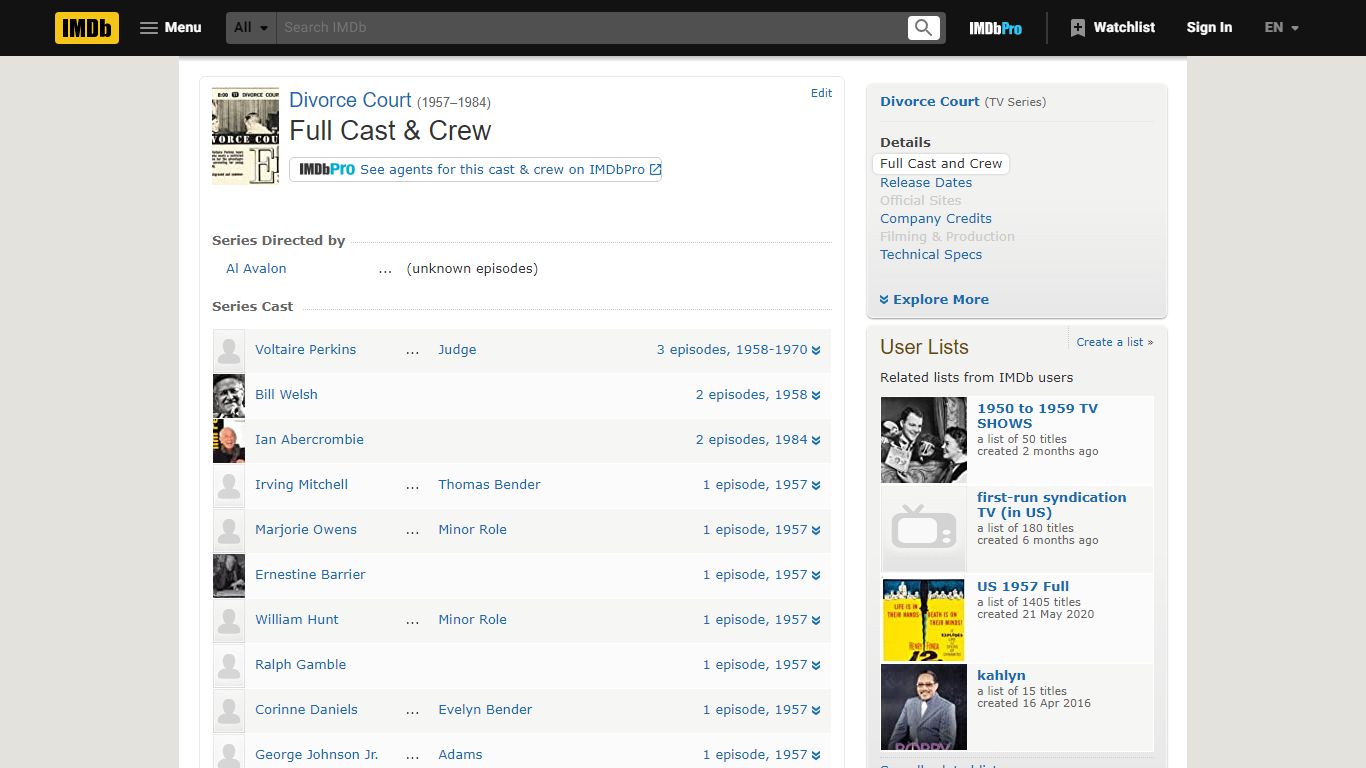Open Bill Welsh's name link

(x=286, y=395)
